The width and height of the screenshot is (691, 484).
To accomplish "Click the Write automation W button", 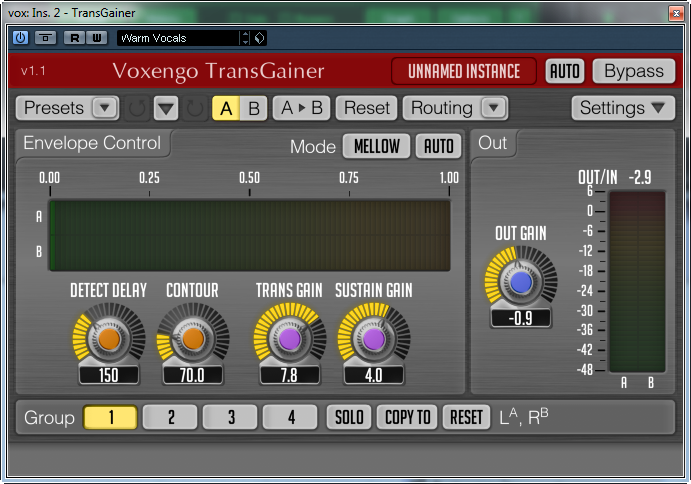I will tap(97, 38).
